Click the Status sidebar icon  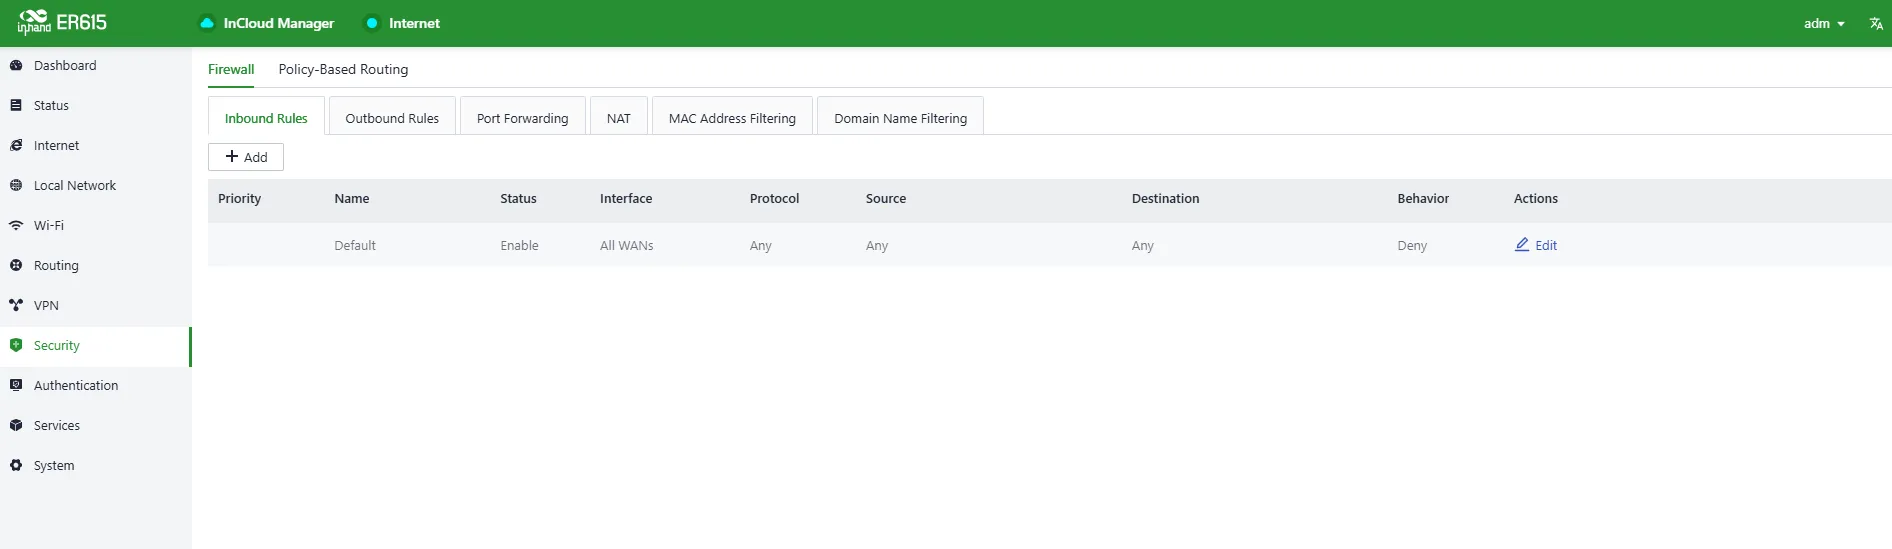click(x=16, y=105)
